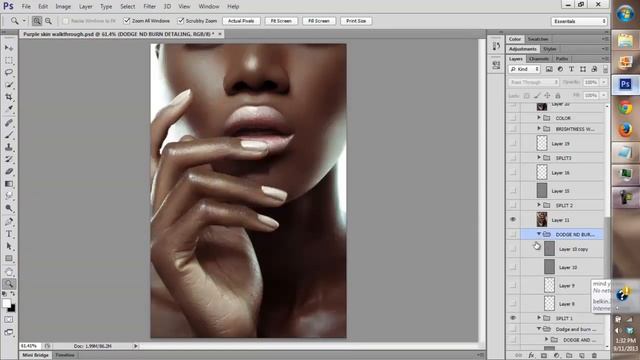The width and height of the screenshot is (640, 360).
Task: Choose Zoom Out mode in options bar
Action: [x=48, y=21]
